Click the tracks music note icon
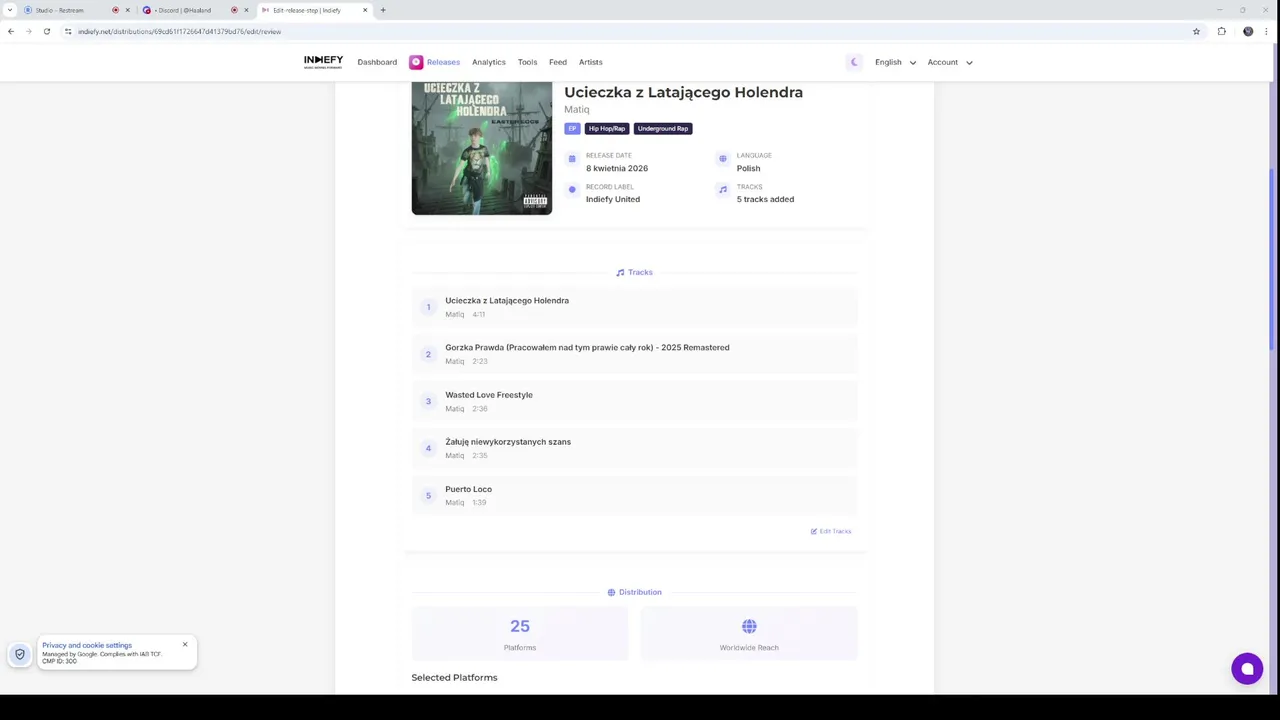Image resolution: width=1280 pixels, height=720 pixels. click(723, 189)
